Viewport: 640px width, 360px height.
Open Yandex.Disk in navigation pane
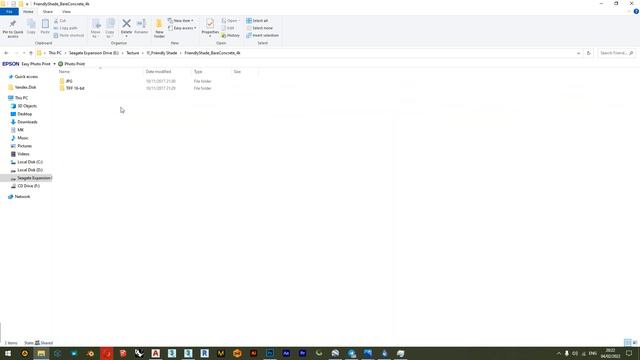25,87
